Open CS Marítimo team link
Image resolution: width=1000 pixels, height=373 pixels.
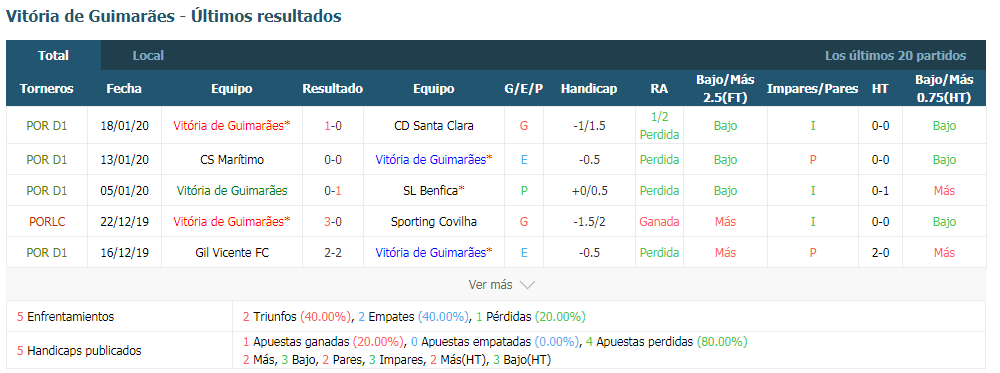point(232,159)
